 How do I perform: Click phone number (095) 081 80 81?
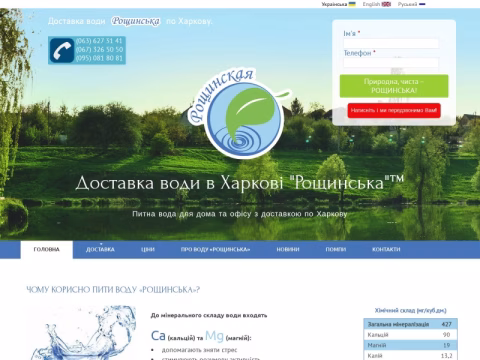click(99, 58)
